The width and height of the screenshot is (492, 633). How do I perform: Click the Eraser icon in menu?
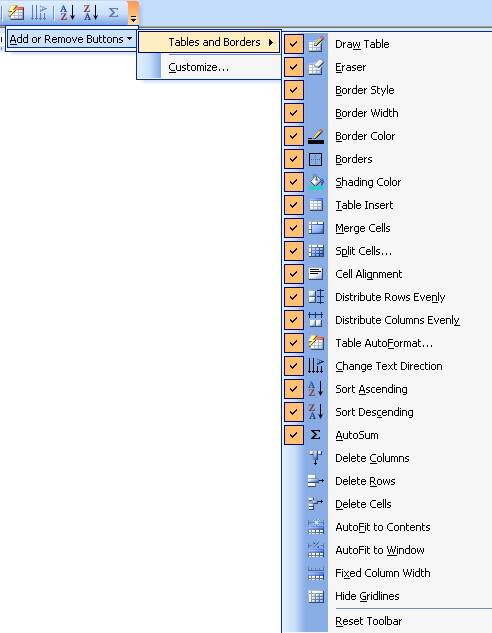[x=316, y=67]
